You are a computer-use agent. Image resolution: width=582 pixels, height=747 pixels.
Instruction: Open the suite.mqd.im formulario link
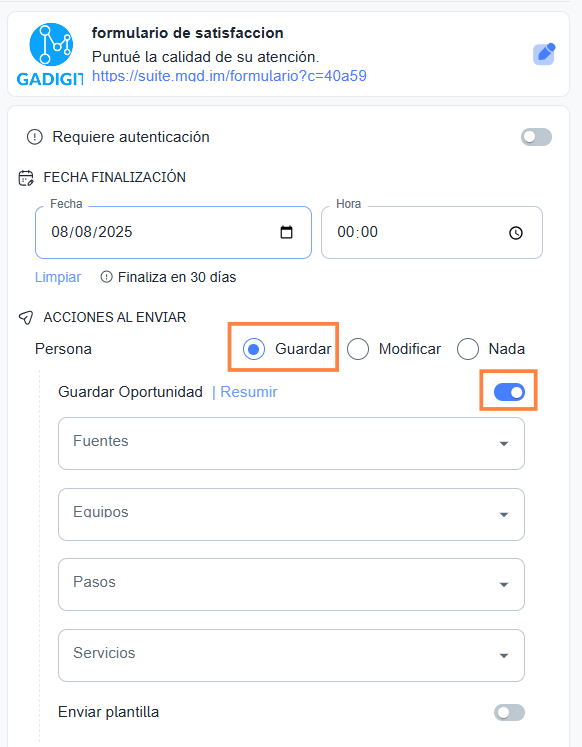coord(229,76)
